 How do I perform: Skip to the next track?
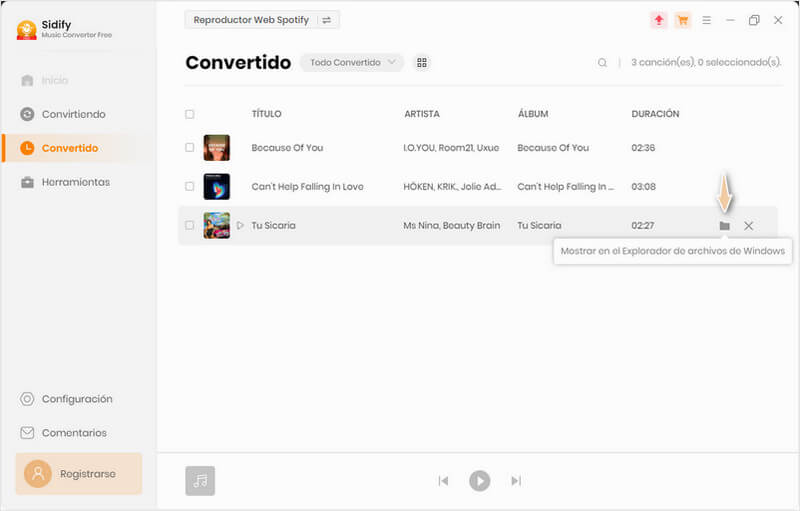(x=516, y=481)
